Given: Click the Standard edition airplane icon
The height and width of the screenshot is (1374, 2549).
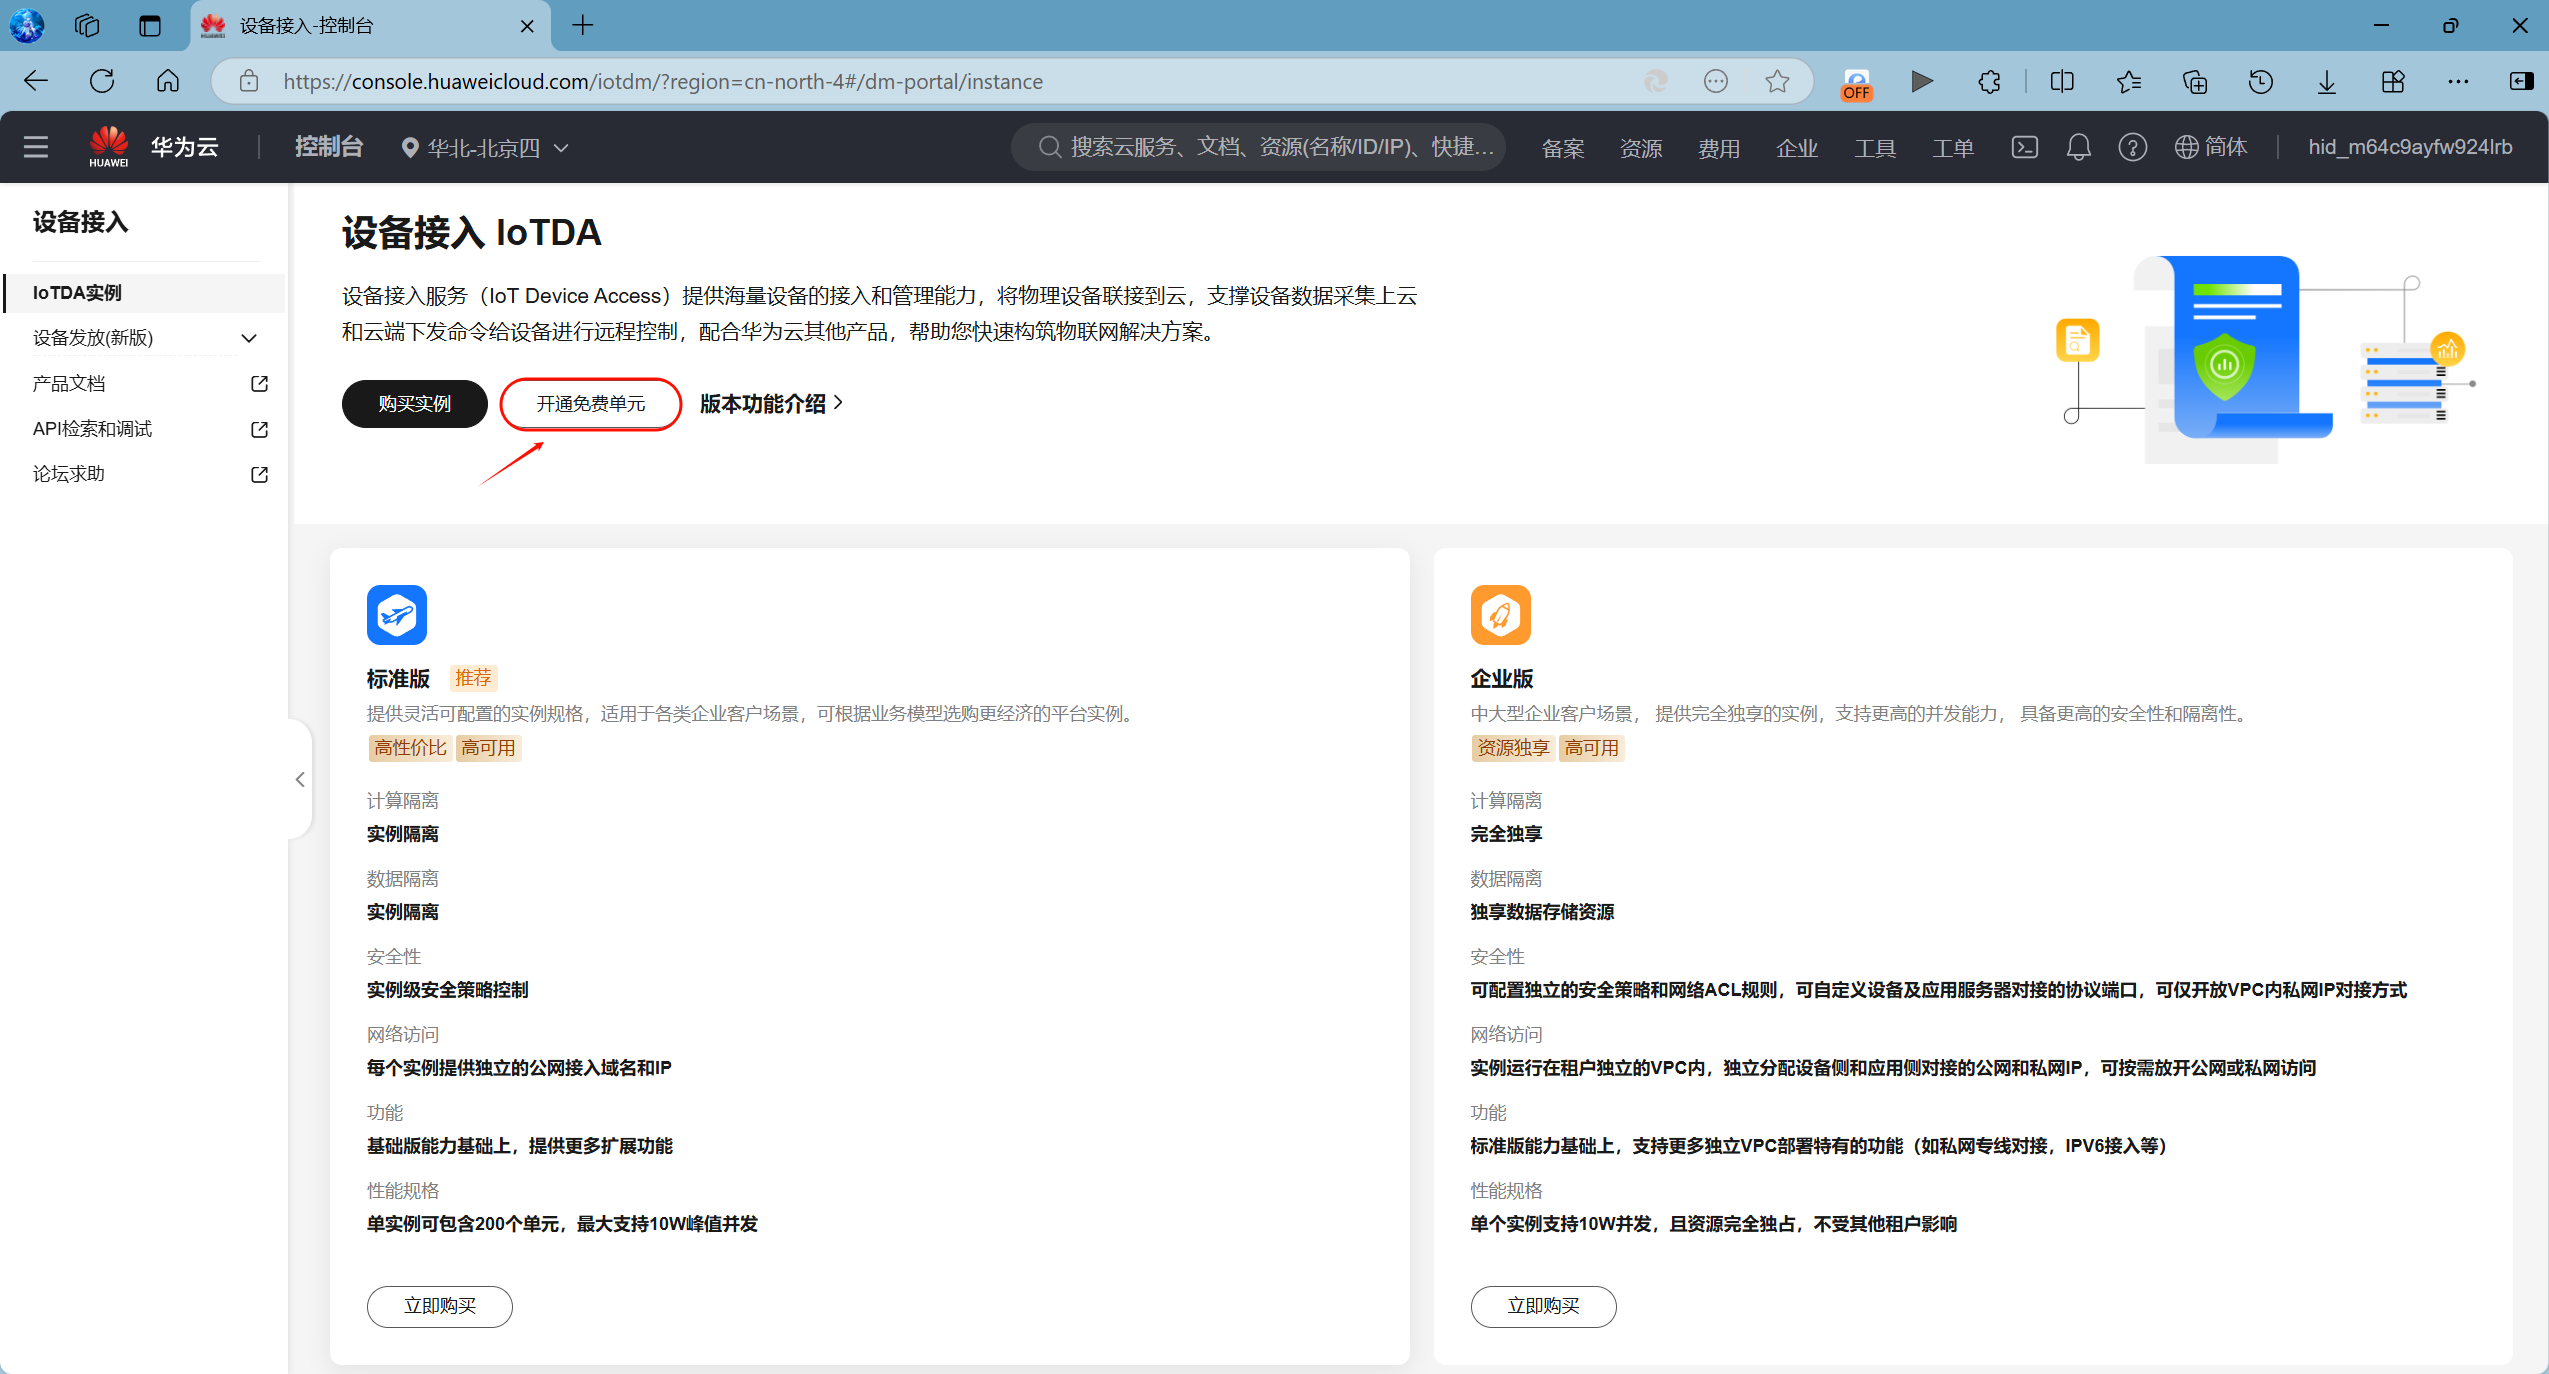Looking at the screenshot, I should pyautogui.click(x=396, y=614).
